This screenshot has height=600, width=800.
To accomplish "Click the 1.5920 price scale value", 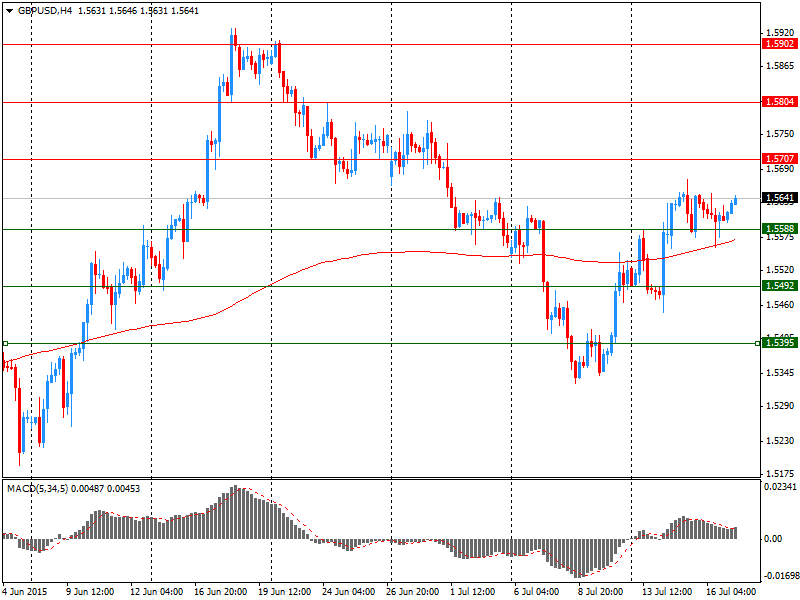I will (780, 33).
